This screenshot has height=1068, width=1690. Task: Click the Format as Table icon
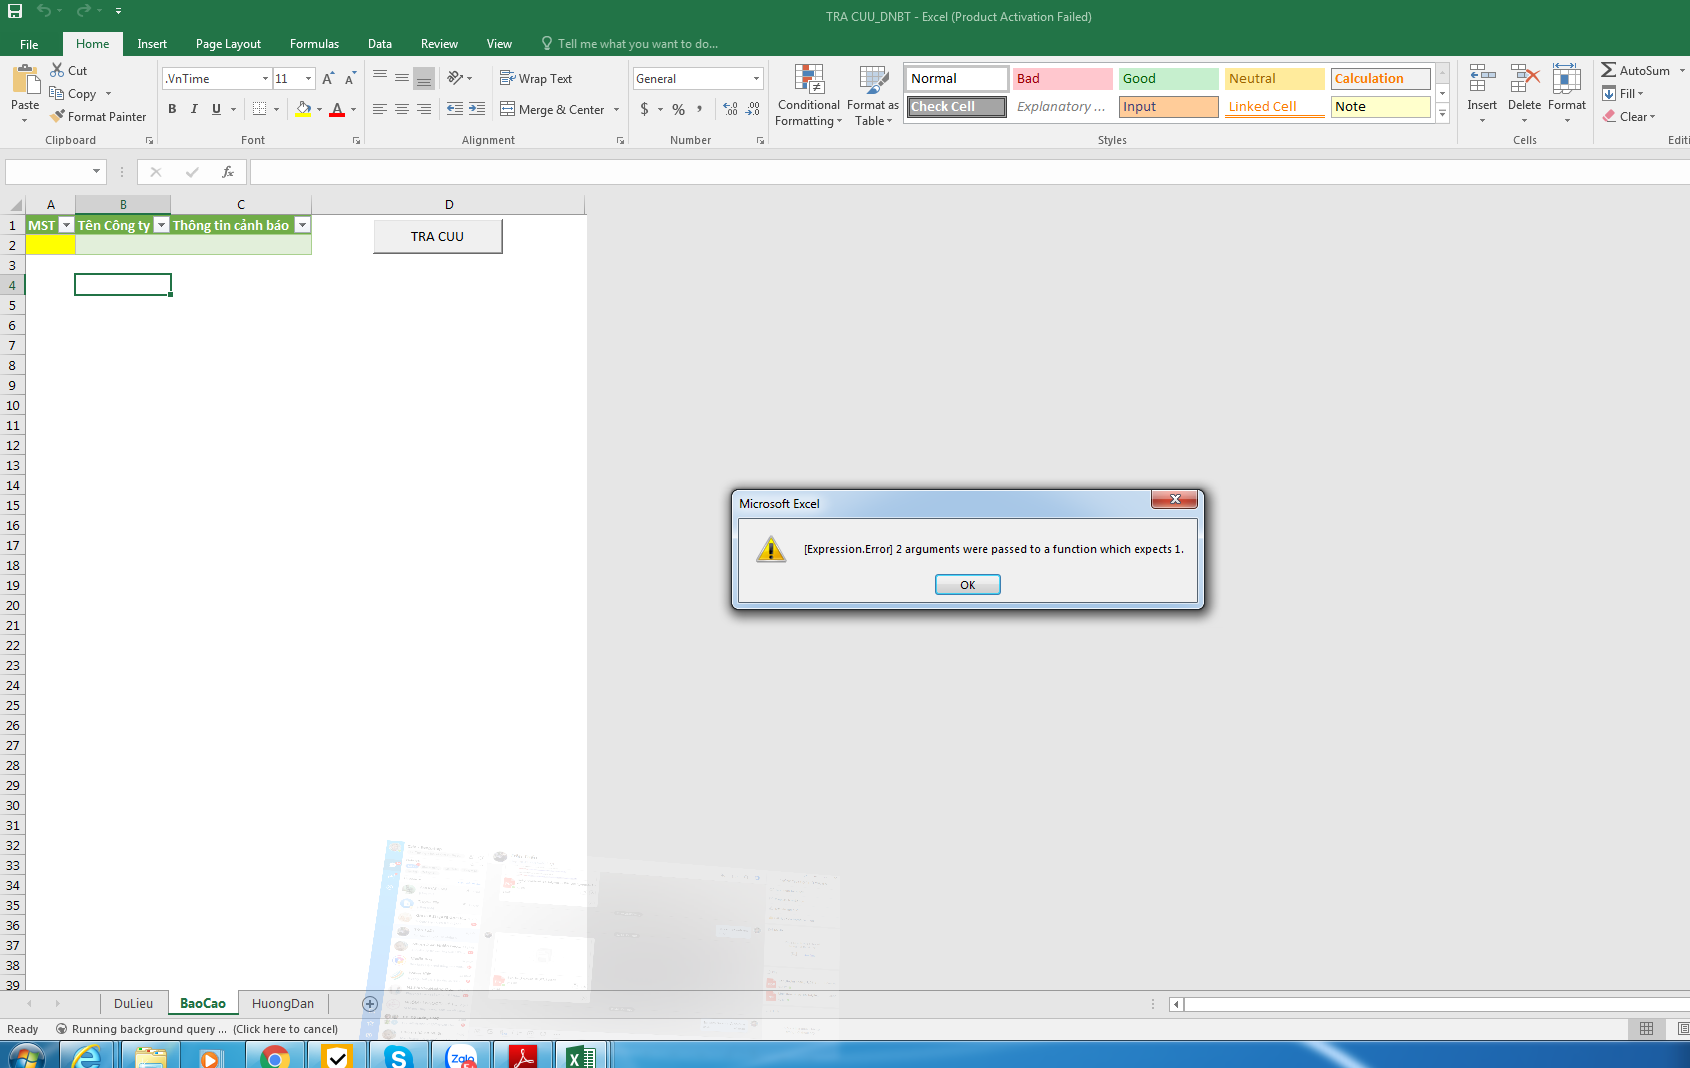(873, 81)
